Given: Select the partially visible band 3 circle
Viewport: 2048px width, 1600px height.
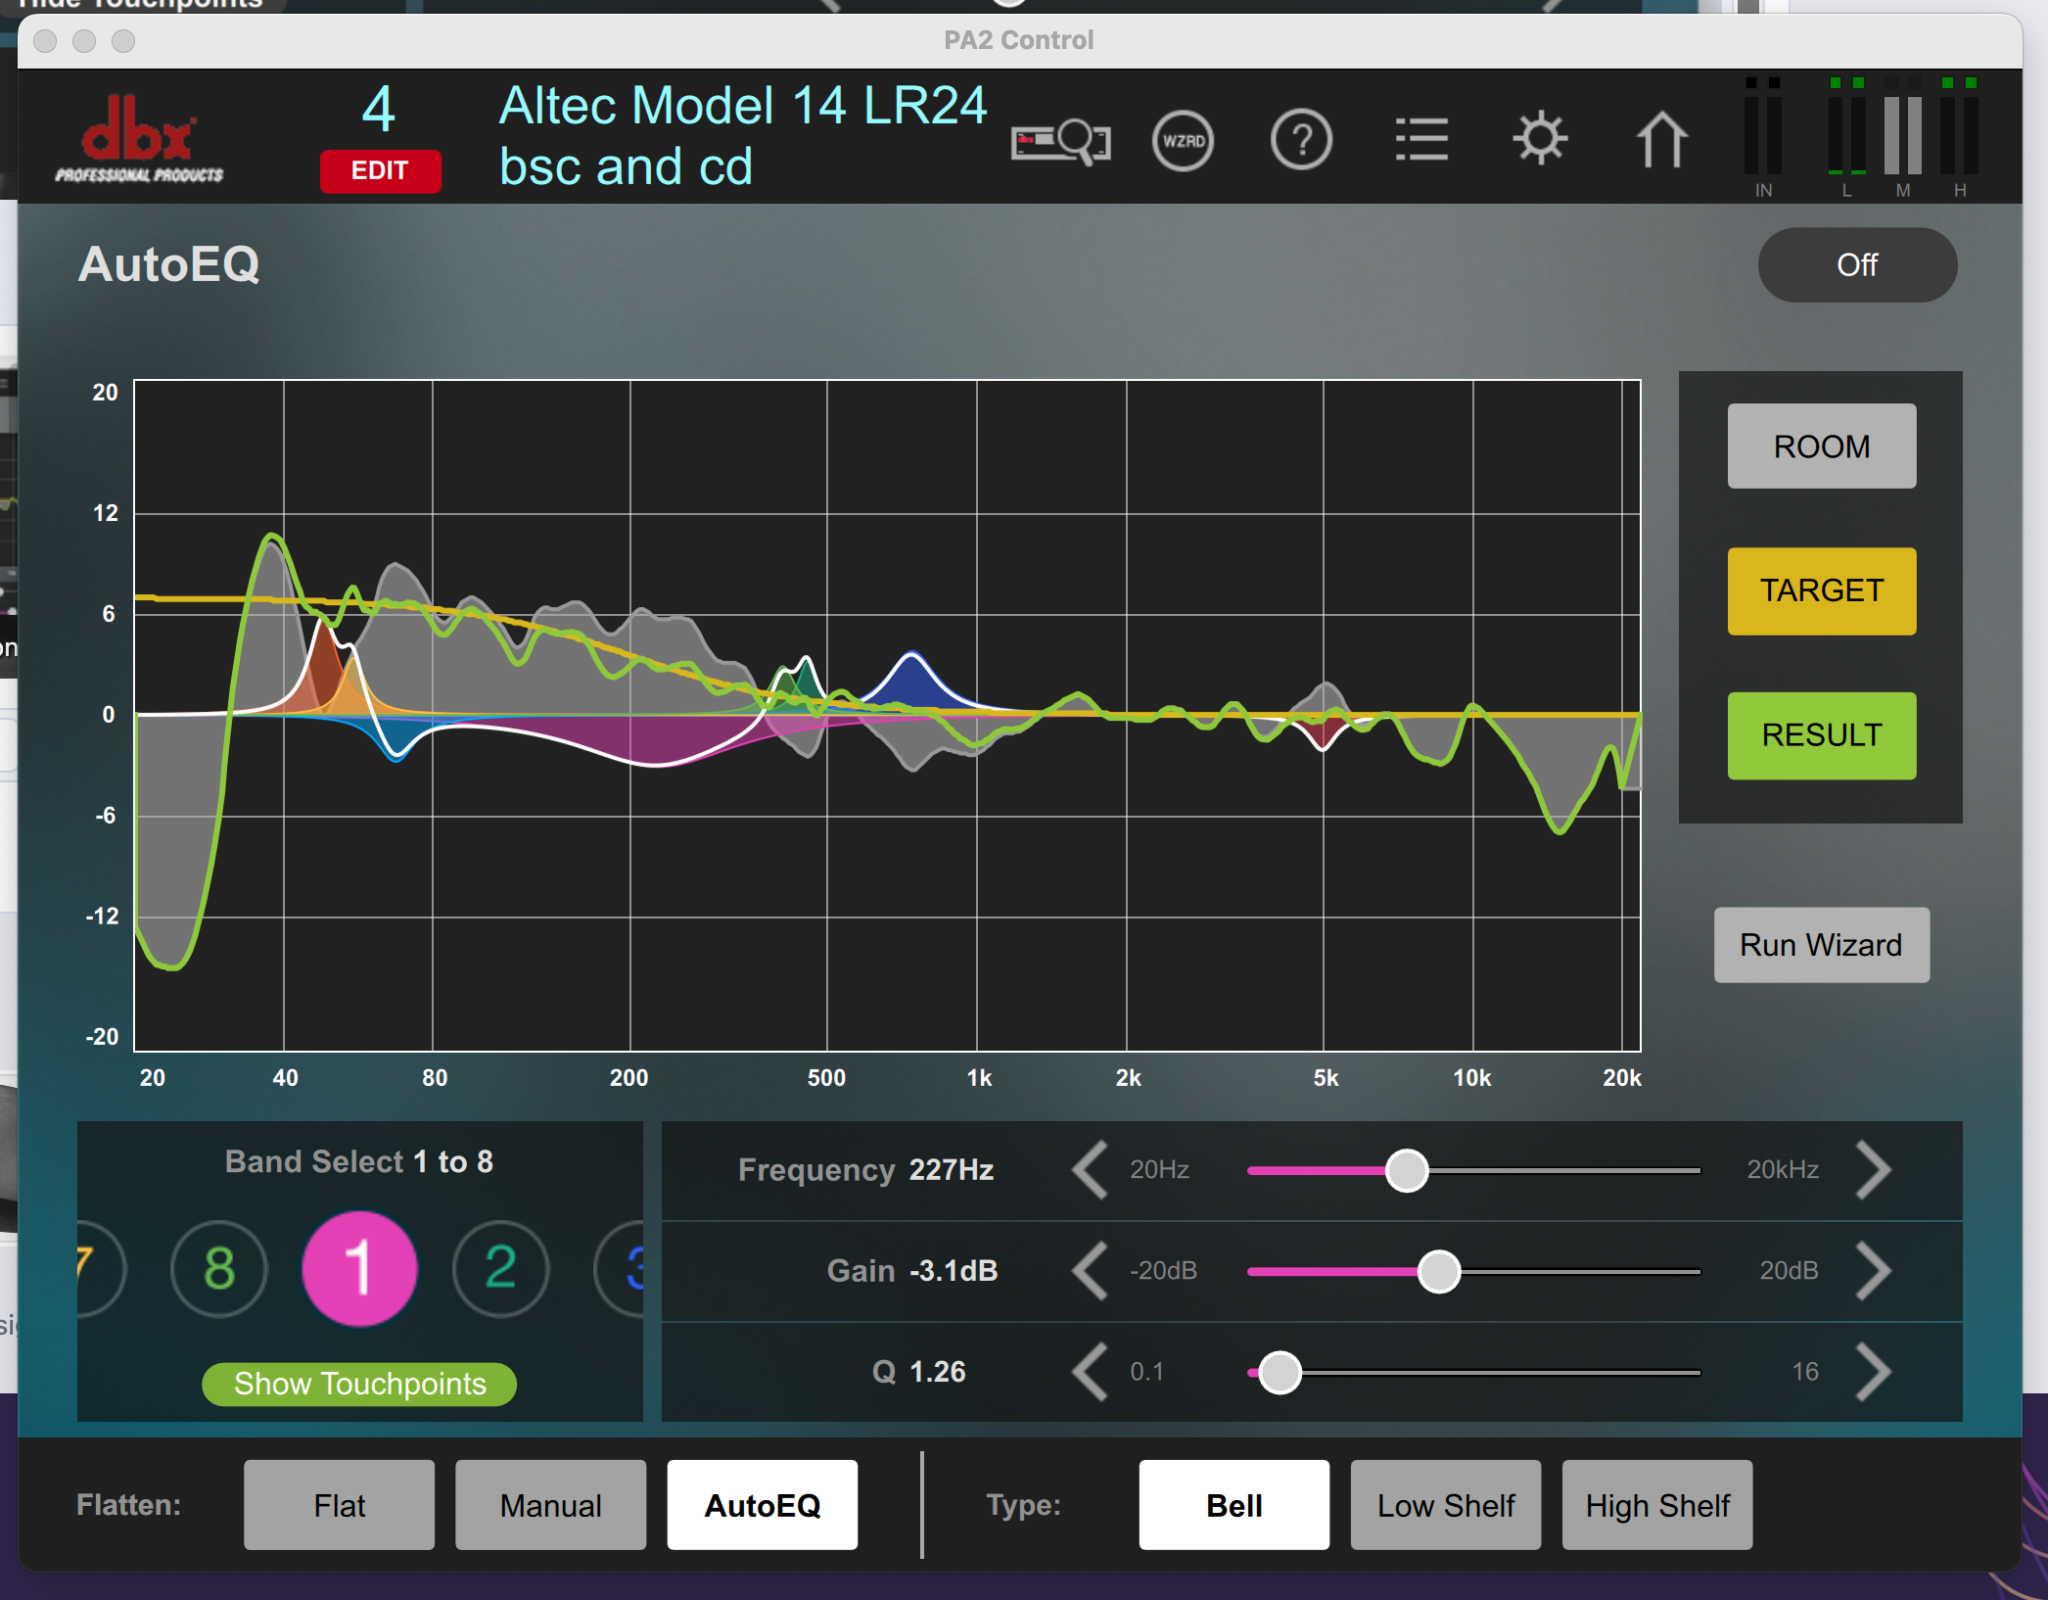Looking at the screenshot, I should point(620,1269).
